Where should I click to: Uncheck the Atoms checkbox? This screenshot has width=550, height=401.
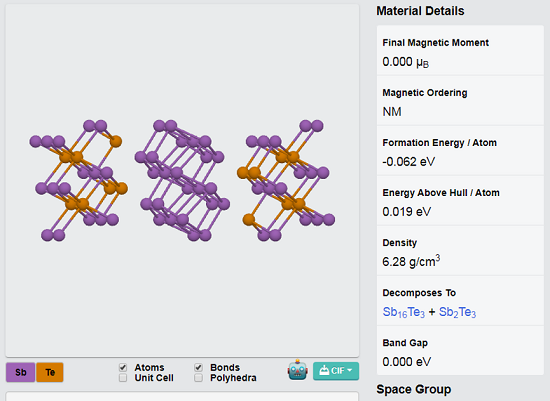123,367
